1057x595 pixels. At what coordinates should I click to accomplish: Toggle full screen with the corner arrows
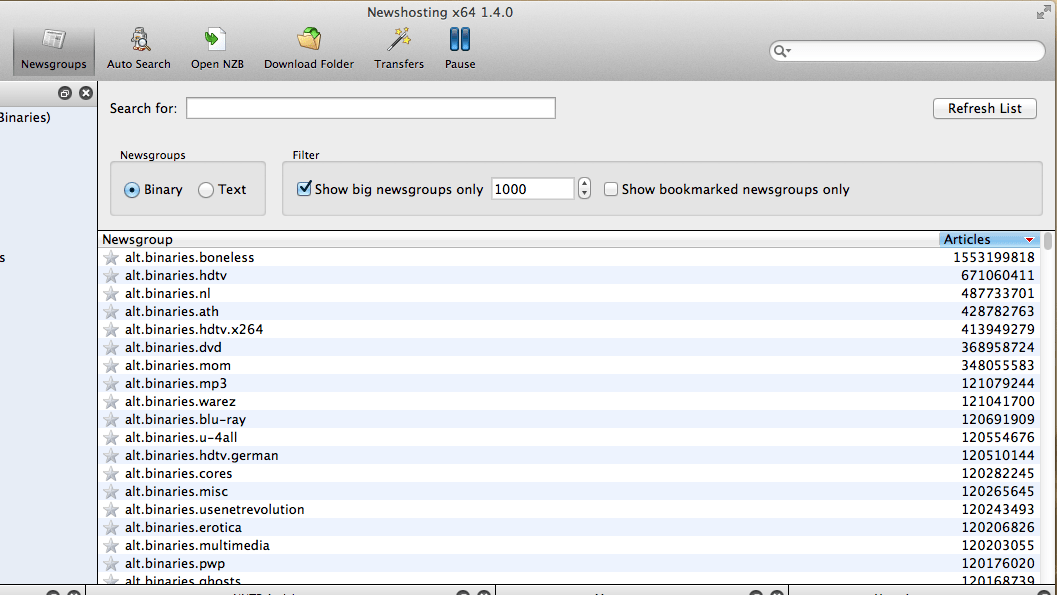1044,12
